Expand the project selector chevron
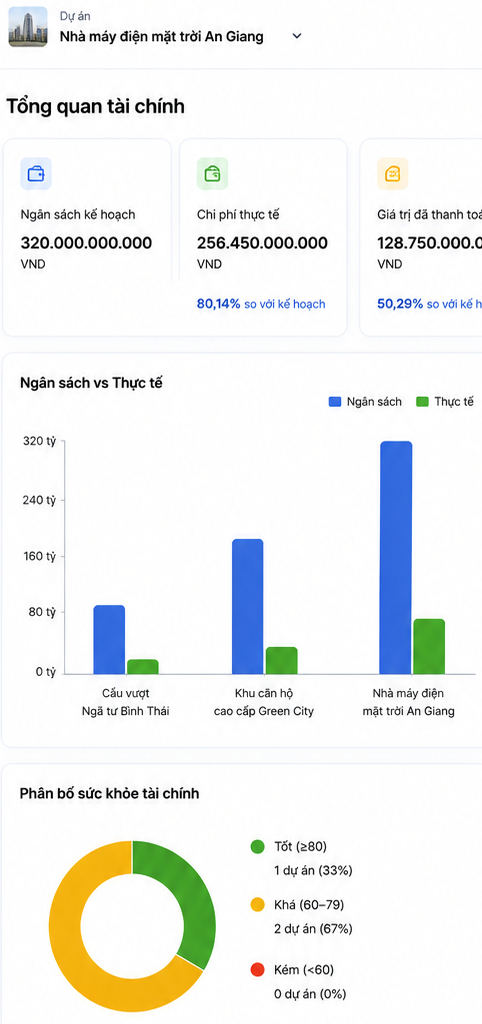Image resolution: width=482 pixels, height=1024 pixels. [297, 37]
